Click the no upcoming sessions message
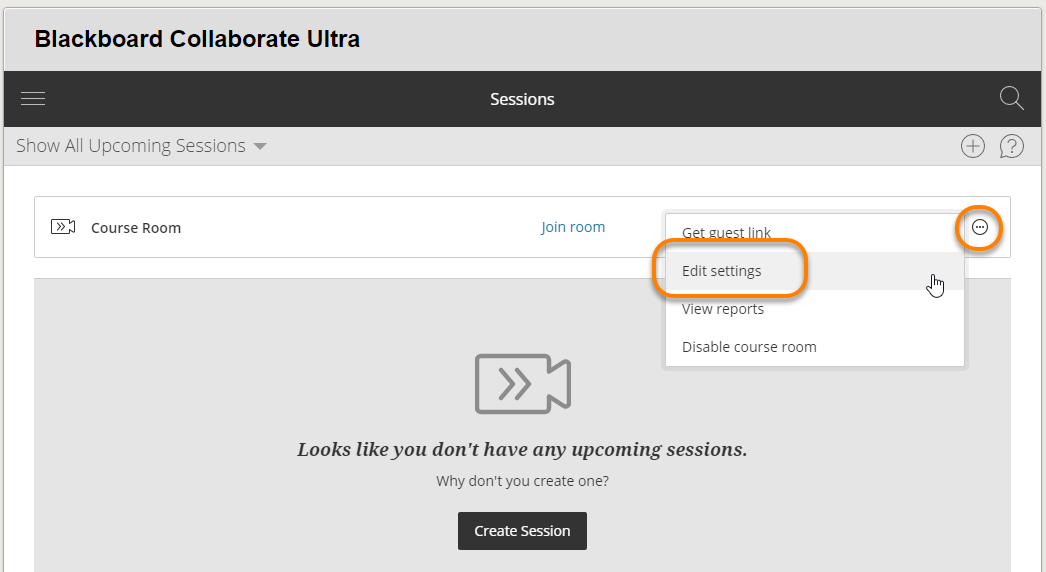Viewport: 1046px width, 572px height. (522, 449)
